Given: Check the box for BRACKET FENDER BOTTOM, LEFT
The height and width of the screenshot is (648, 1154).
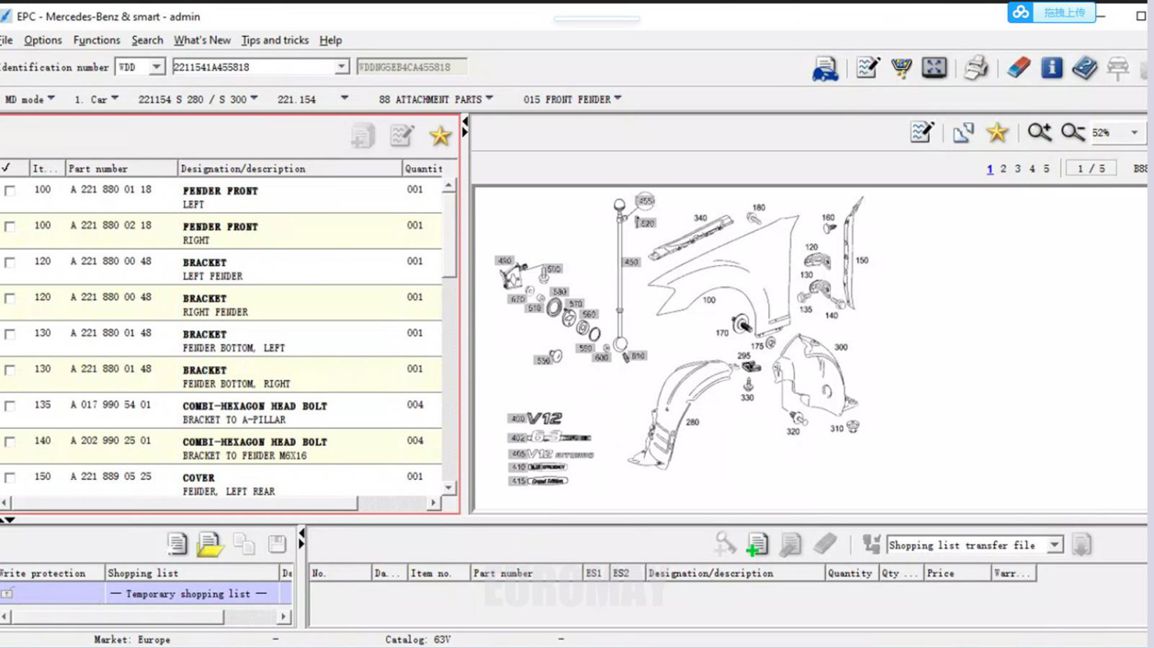Looking at the screenshot, I should [10, 334].
